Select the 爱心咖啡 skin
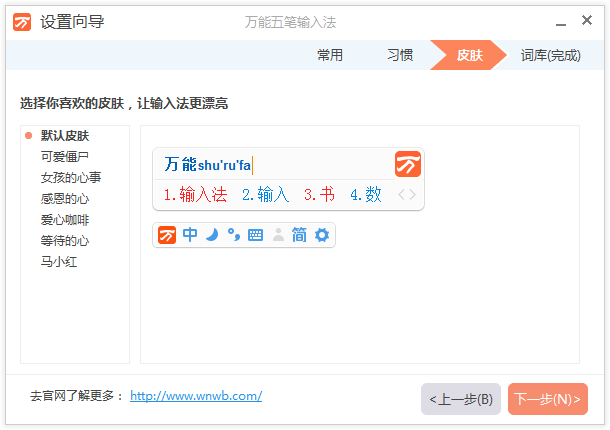Screen dimensions: 610x430 pyautogui.click(x=65, y=220)
